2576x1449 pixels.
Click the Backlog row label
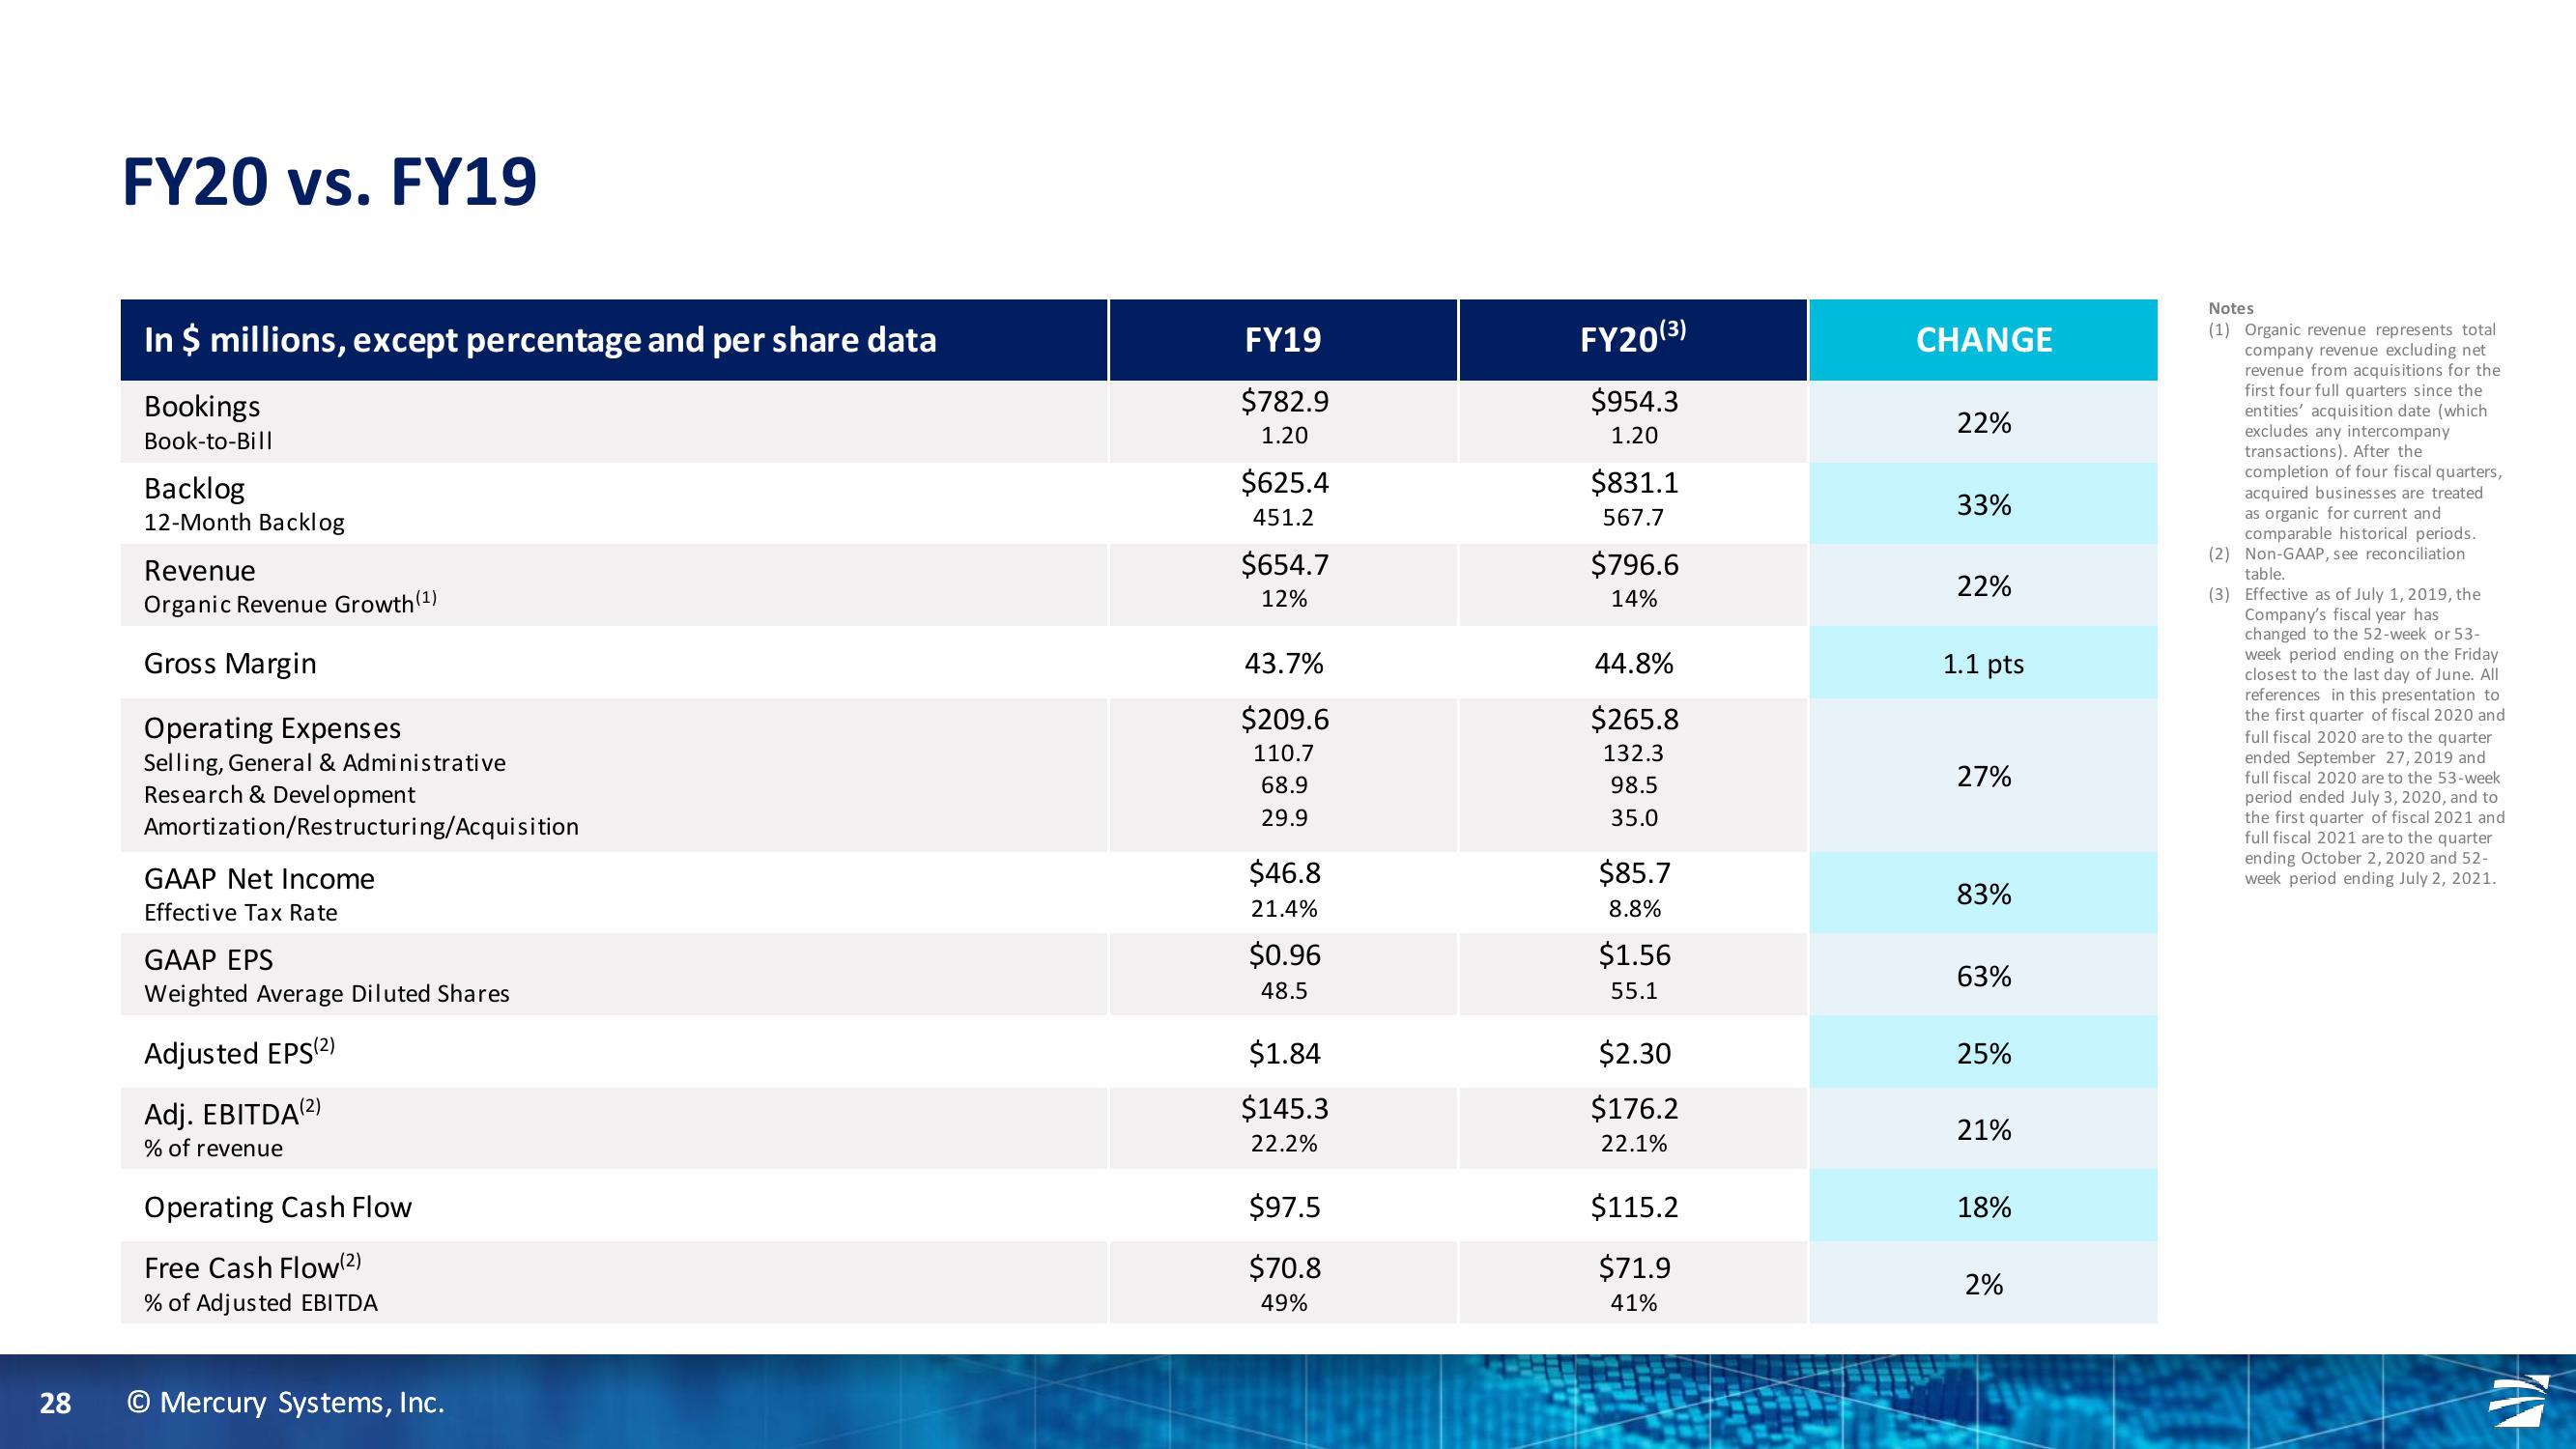(x=194, y=488)
